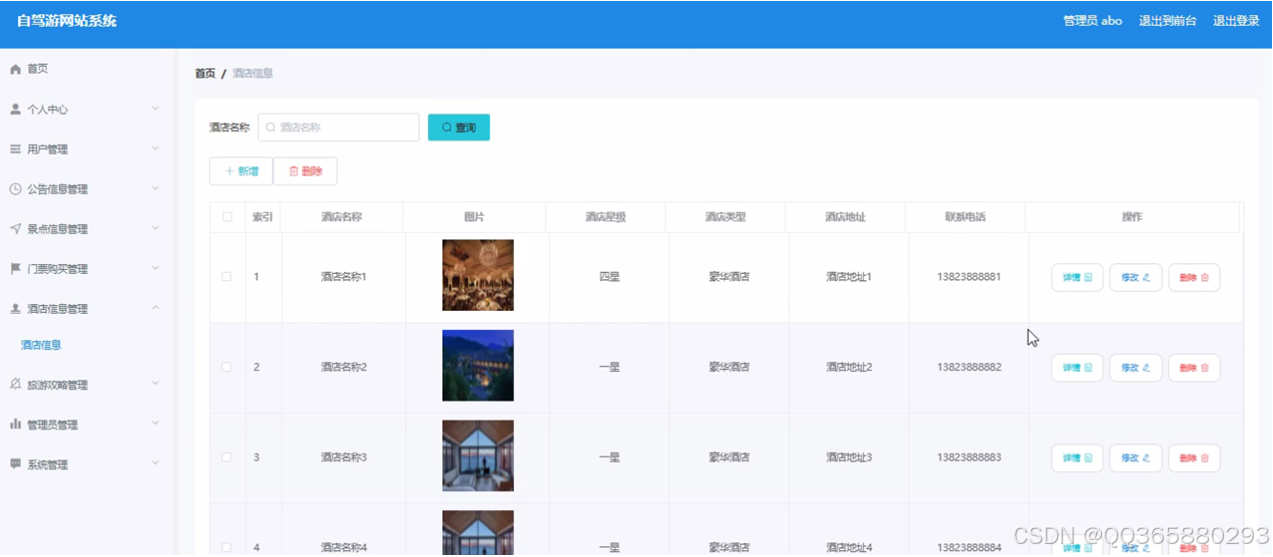Image resolution: width=1273 pixels, height=557 pixels.
Task: Click the clock icon next to 公告信息管理
Action: pyautogui.click(x=15, y=189)
